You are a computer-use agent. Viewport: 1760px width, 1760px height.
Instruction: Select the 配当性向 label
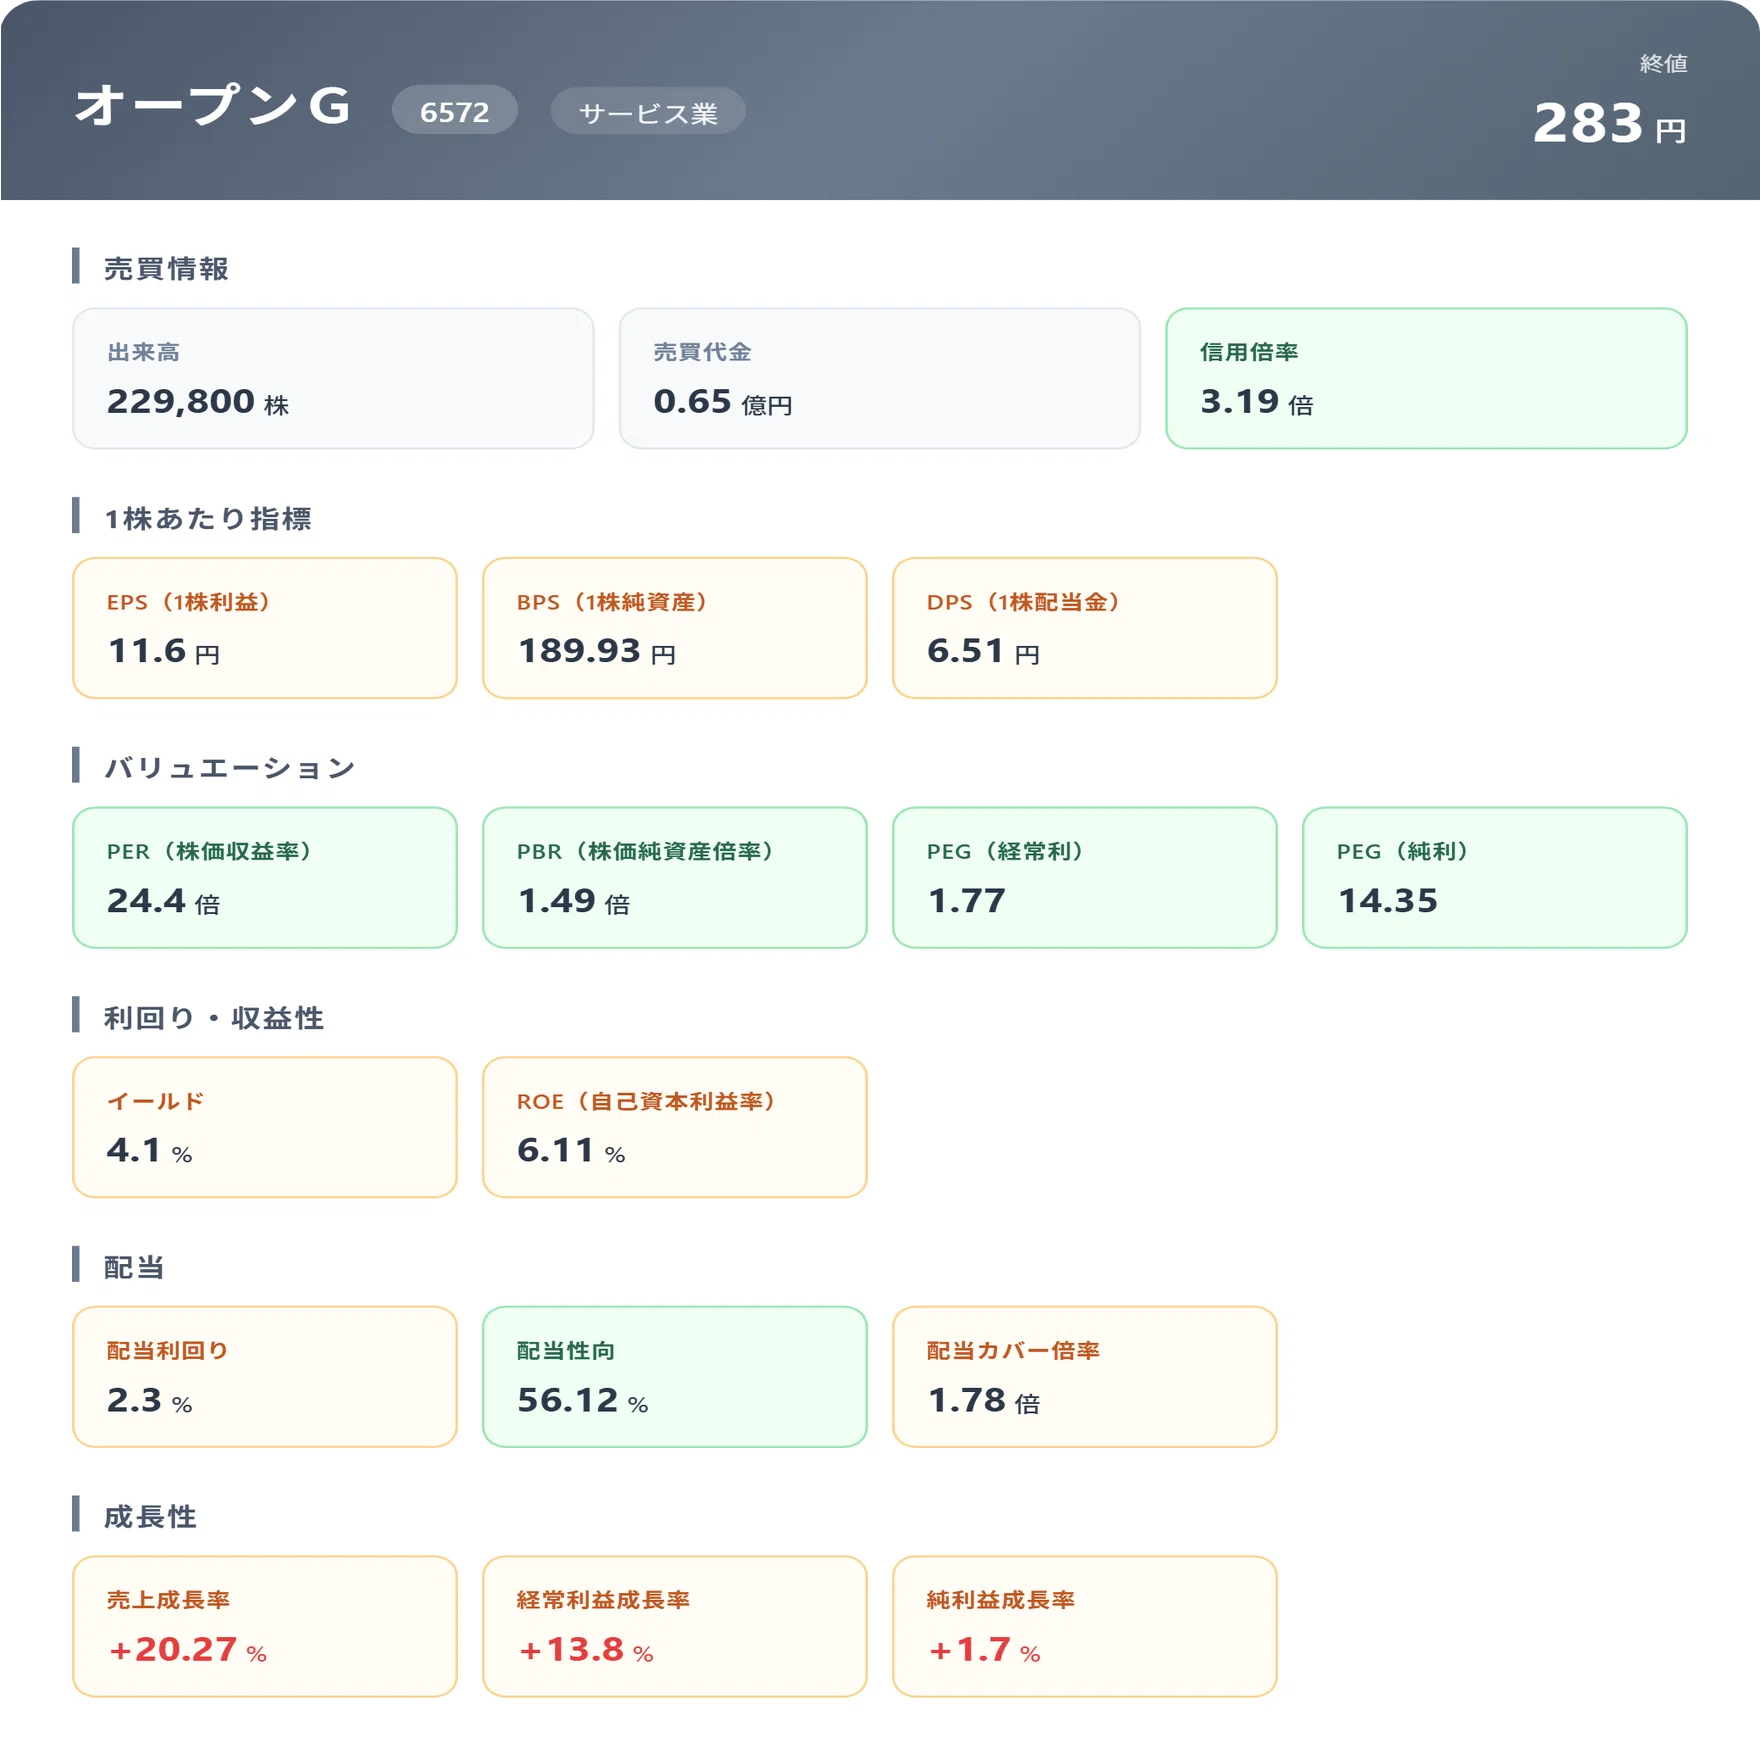566,1350
